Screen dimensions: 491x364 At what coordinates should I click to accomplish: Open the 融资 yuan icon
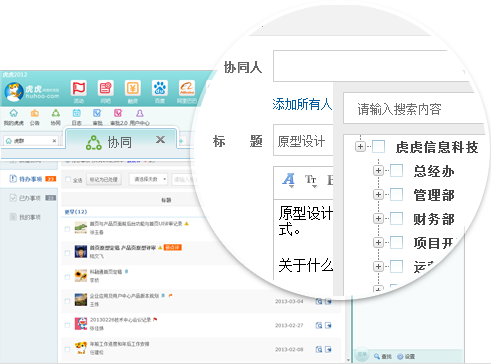point(133,88)
